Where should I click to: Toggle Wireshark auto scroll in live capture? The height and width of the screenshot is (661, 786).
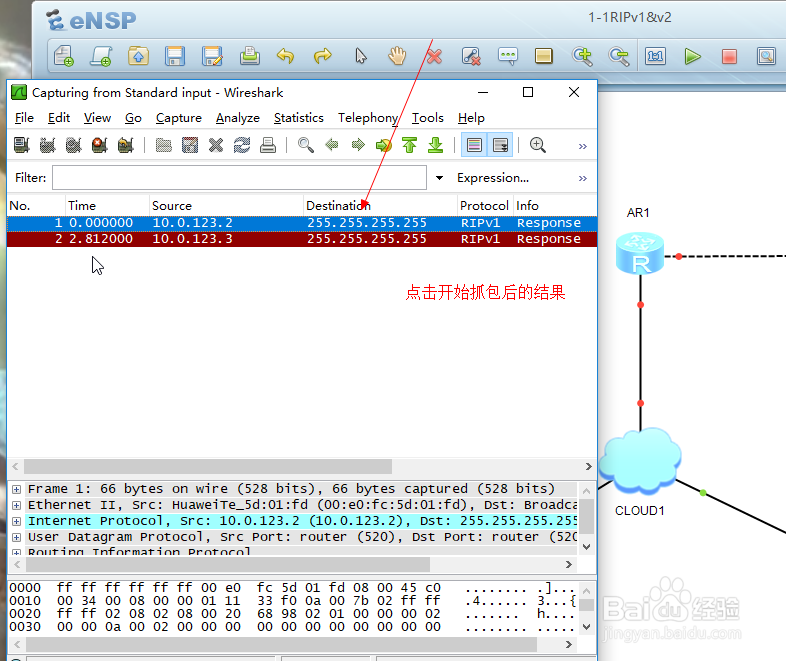coord(500,145)
